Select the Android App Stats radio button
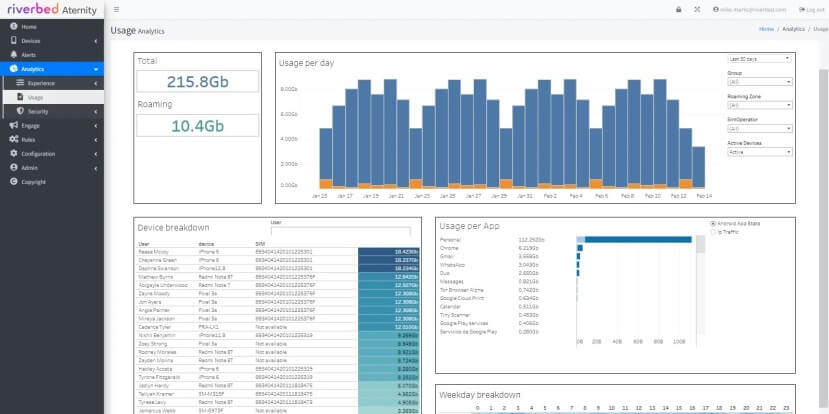Image resolution: width=829 pixels, height=414 pixels. point(712,223)
